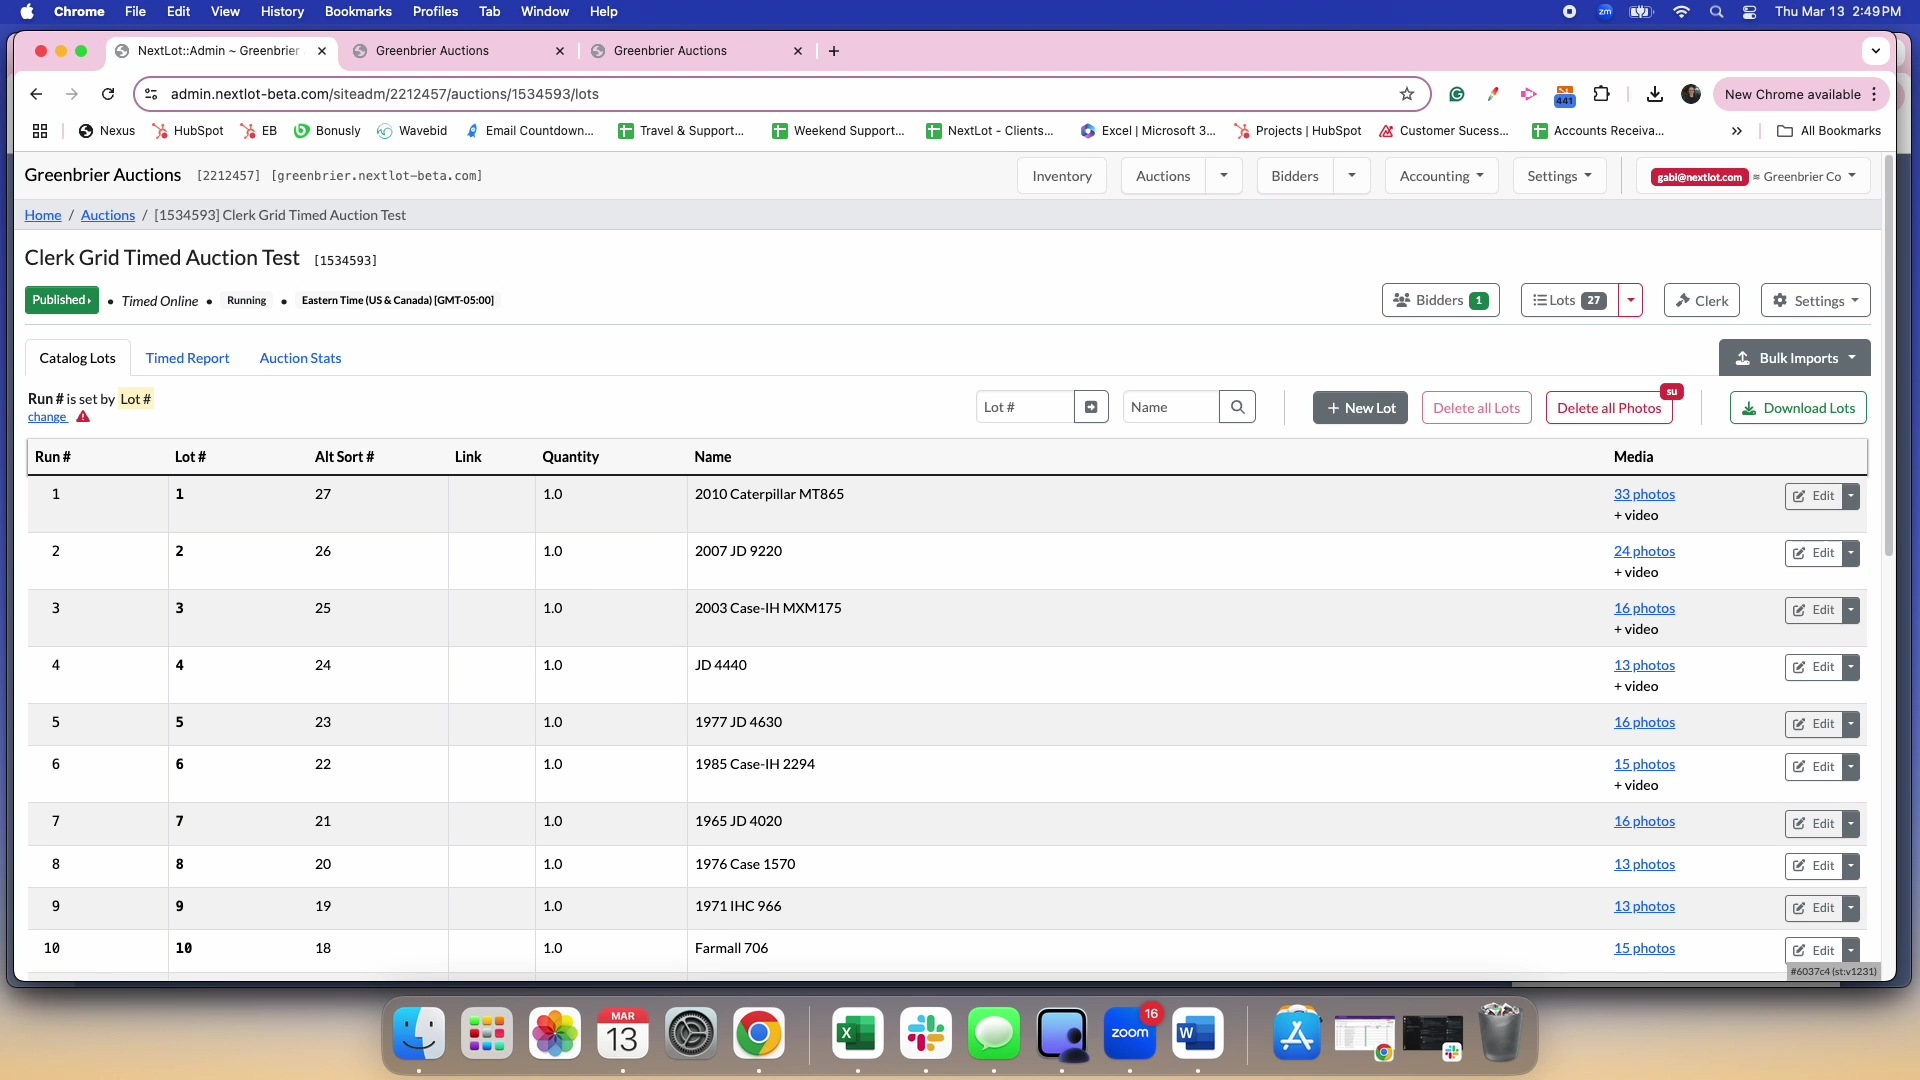Click the go-to-lot icon beside Lot # field
This screenshot has width=1920, height=1080.
pos(1091,407)
